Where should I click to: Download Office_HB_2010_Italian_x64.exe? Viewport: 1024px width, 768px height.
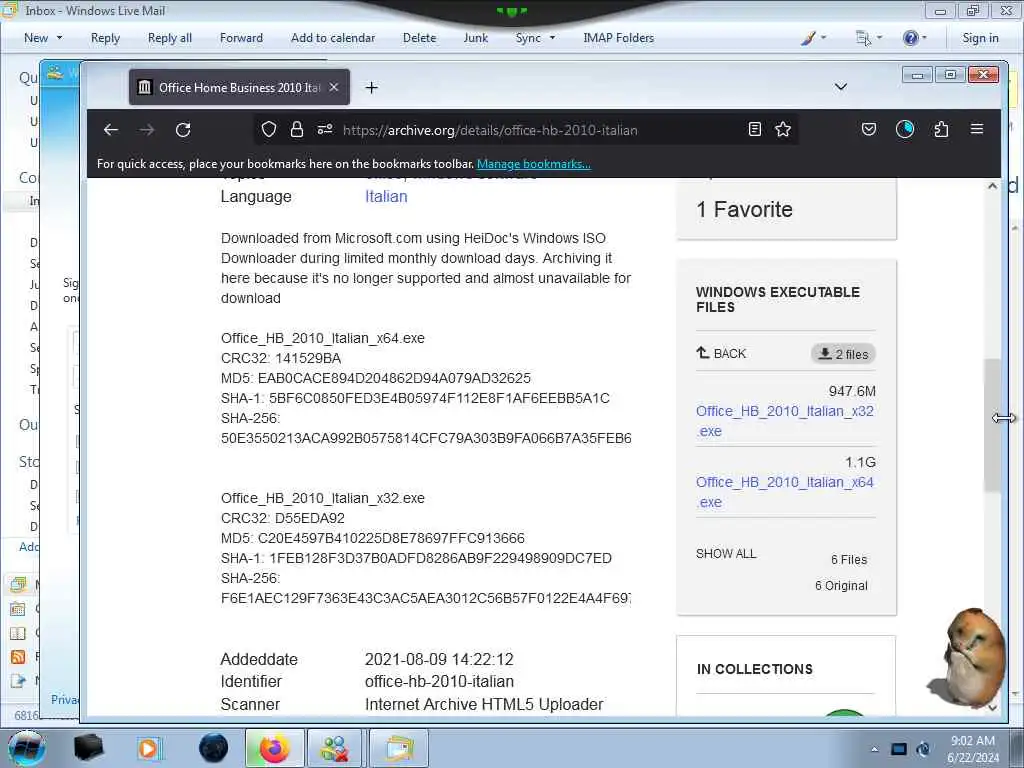pos(784,492)
